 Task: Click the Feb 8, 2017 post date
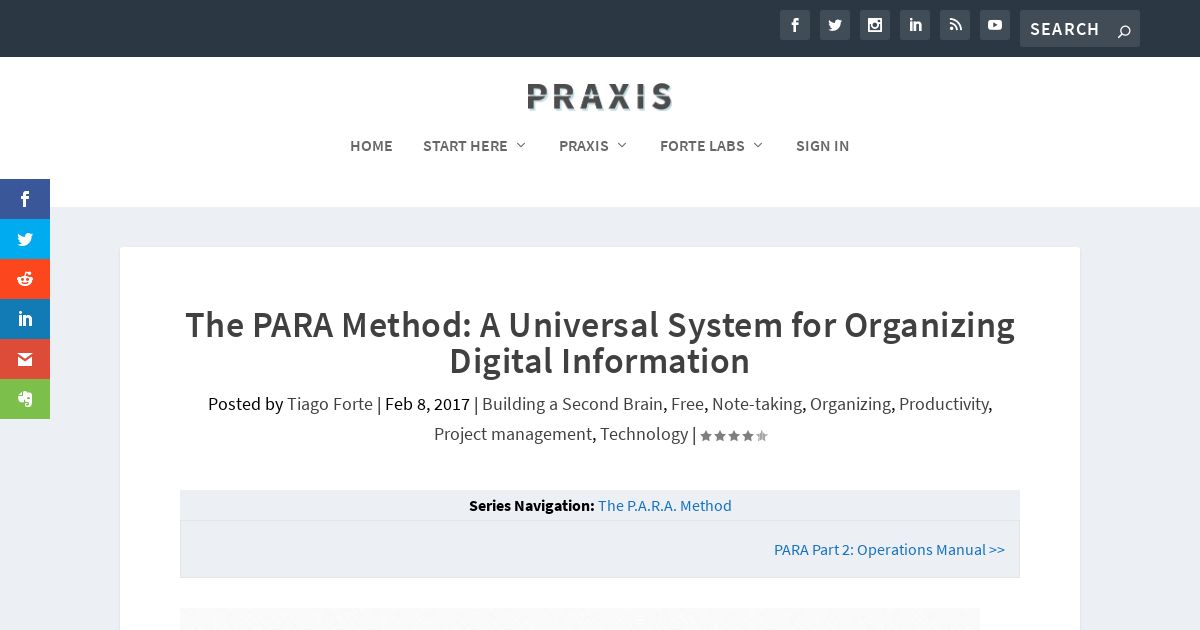[x=427, y=404]
